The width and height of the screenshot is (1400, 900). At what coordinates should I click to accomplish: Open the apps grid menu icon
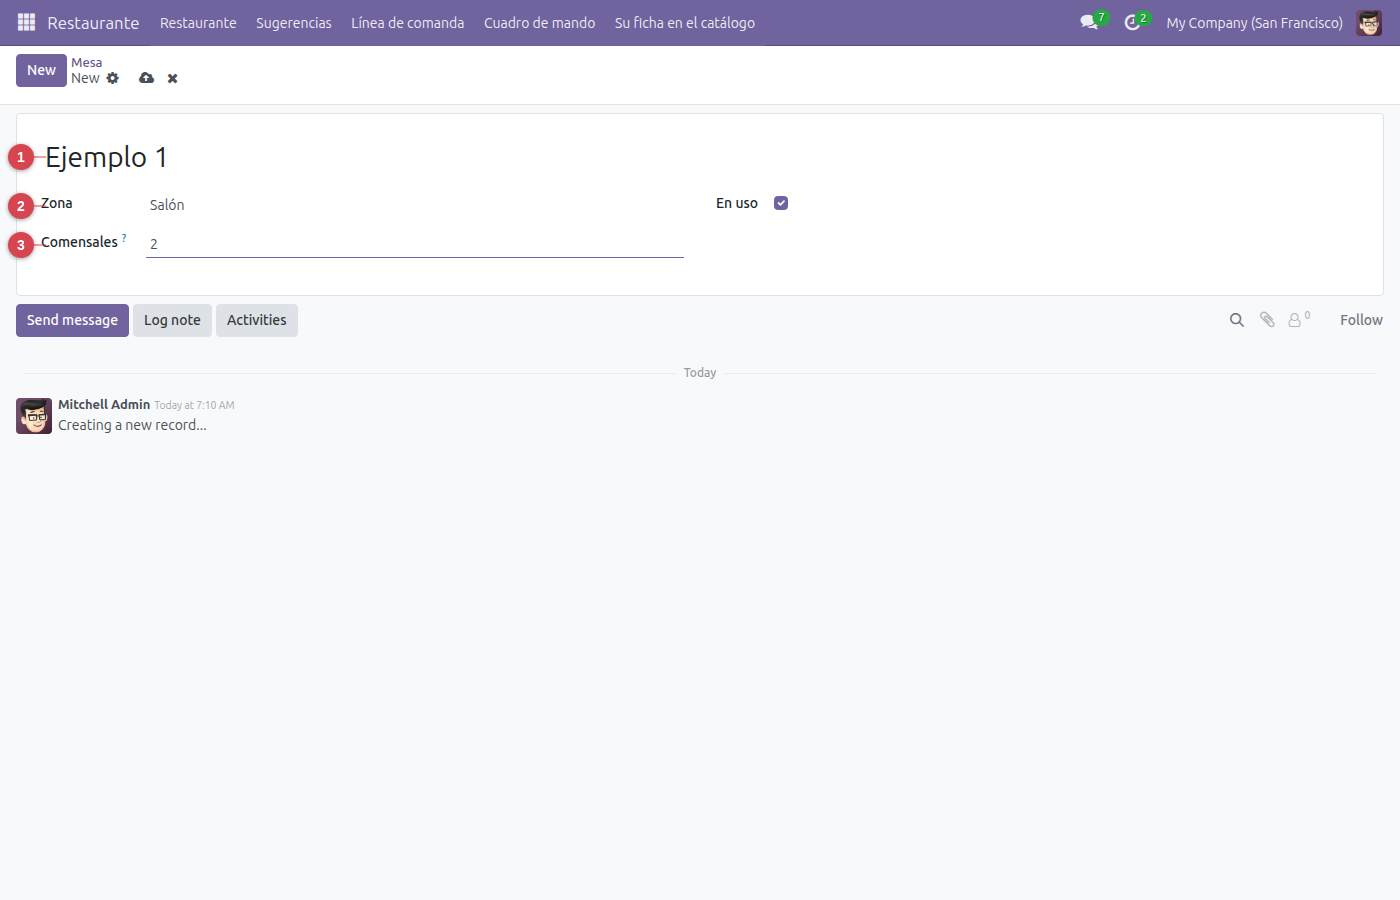point(27,22)
